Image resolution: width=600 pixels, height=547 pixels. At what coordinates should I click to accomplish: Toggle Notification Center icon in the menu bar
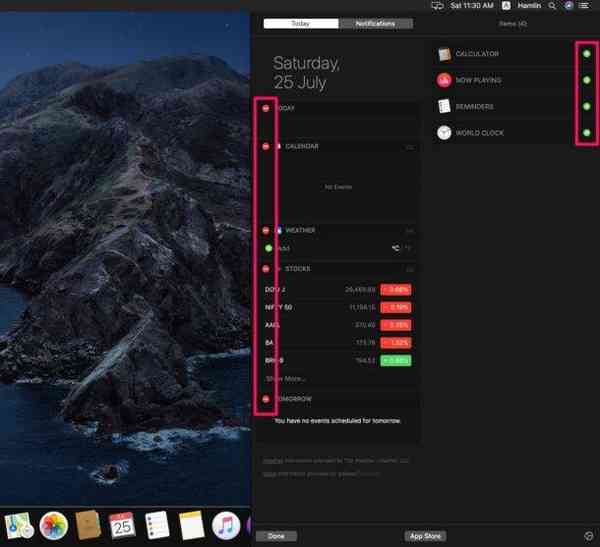584,6
